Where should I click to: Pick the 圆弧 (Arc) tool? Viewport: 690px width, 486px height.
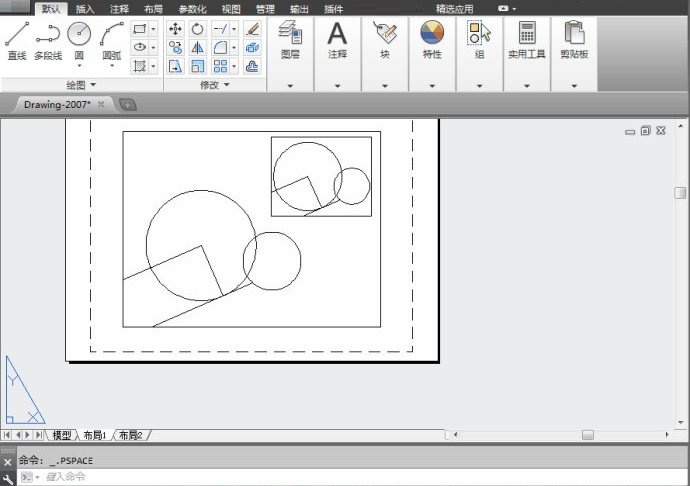click(112, 38)
